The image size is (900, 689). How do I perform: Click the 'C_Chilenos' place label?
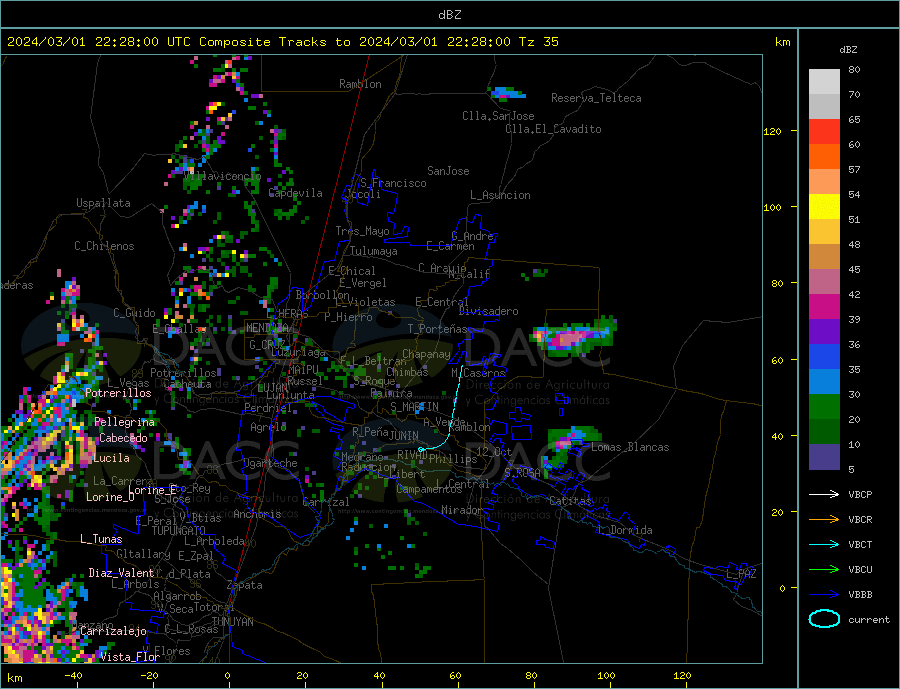pyautogui.click(x=104, y=246)
